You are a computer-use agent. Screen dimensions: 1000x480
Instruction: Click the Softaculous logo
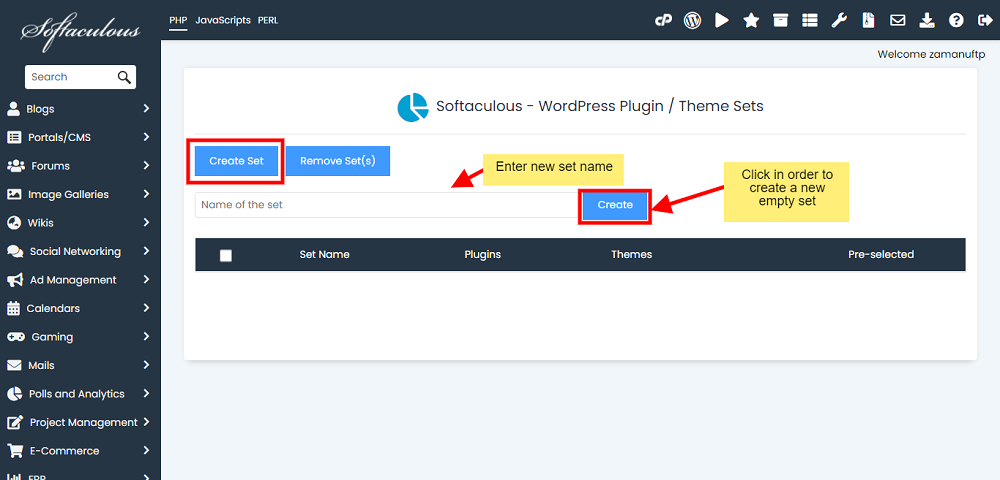[80, 32]
